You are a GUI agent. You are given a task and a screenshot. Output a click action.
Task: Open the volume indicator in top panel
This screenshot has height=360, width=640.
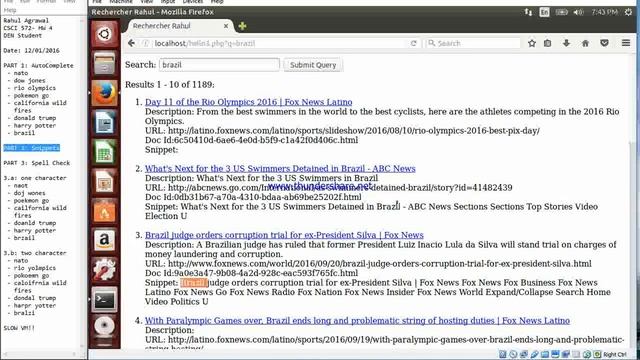[x=578, y=12]
